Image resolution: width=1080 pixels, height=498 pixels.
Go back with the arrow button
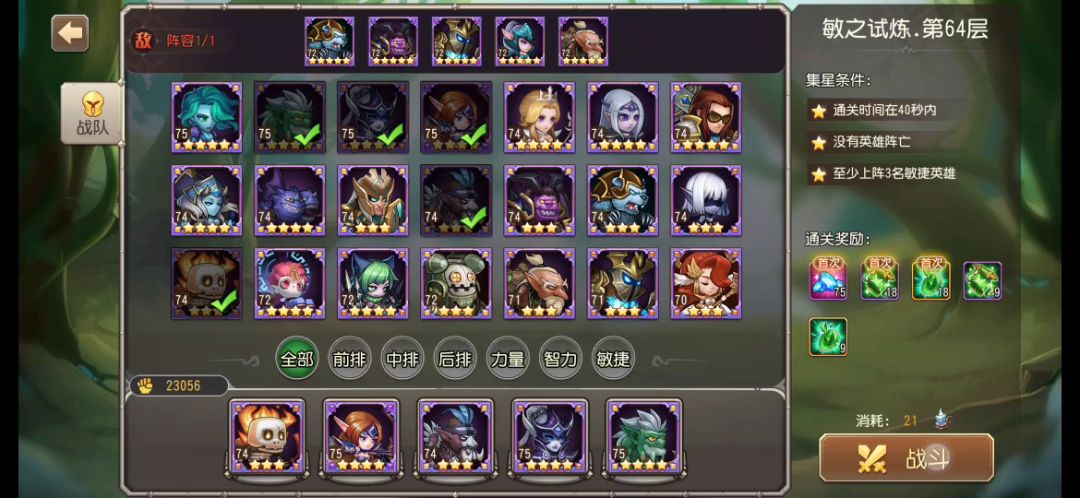click(x=70, y=33)
